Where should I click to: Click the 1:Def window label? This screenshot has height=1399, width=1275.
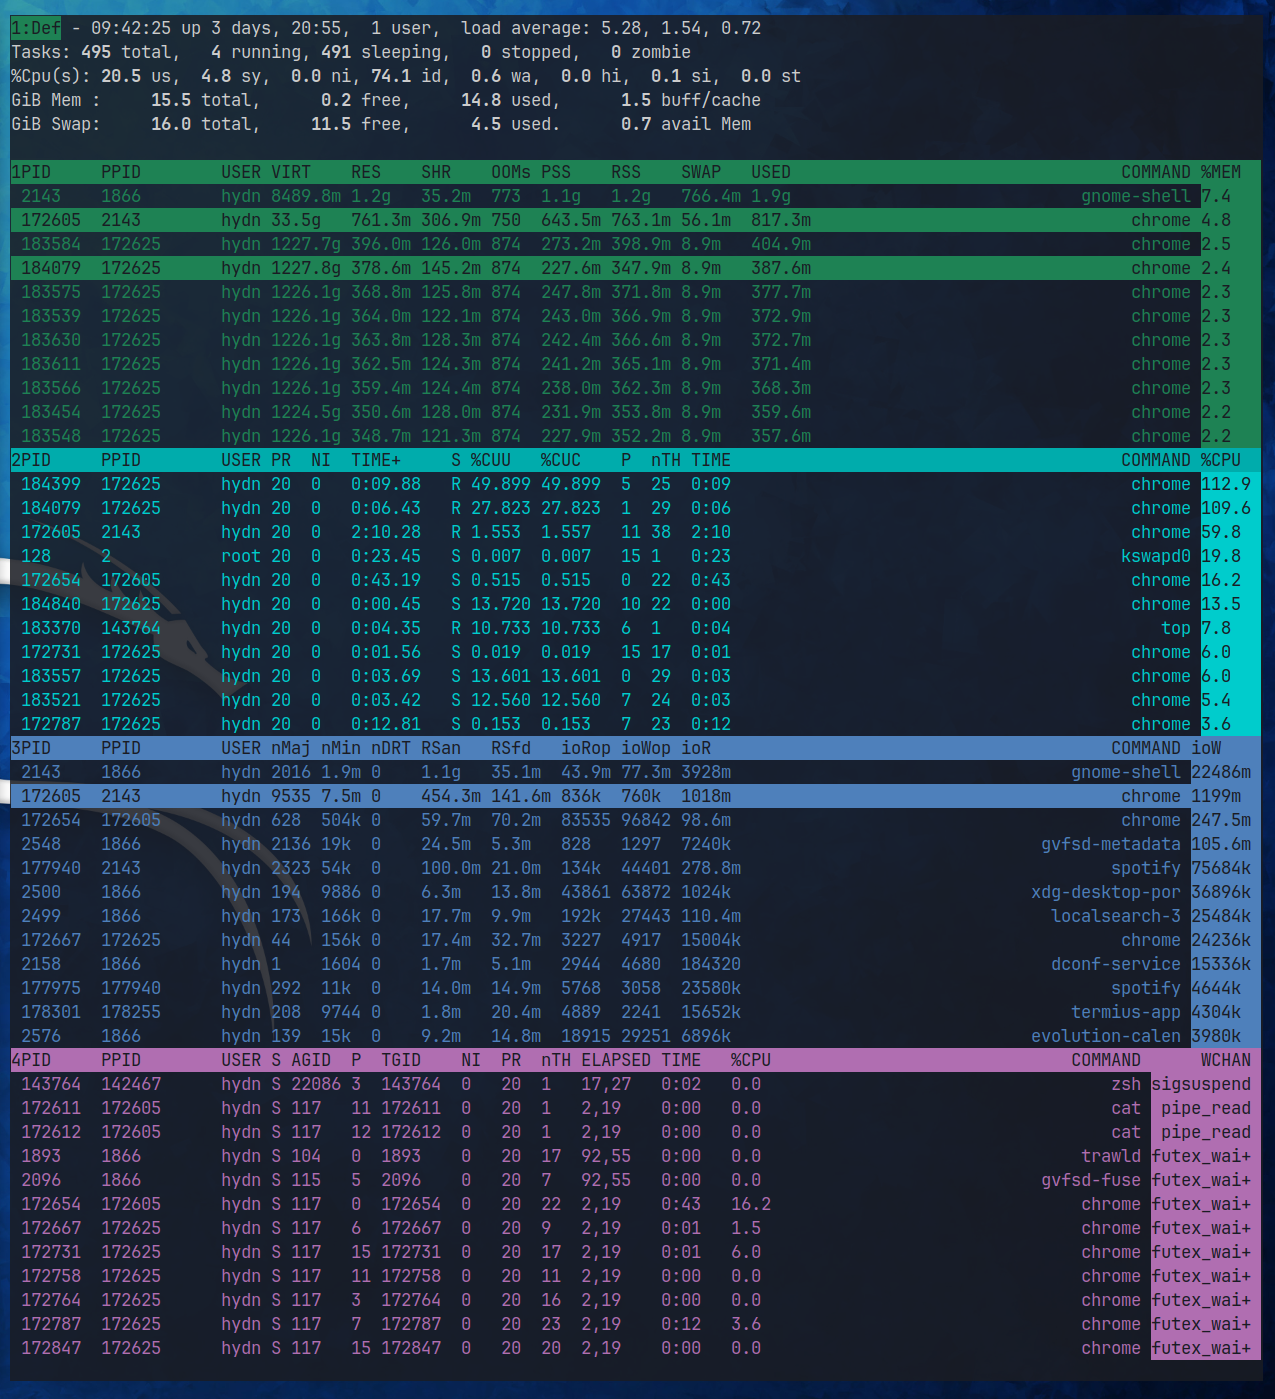tap(36, 28)
